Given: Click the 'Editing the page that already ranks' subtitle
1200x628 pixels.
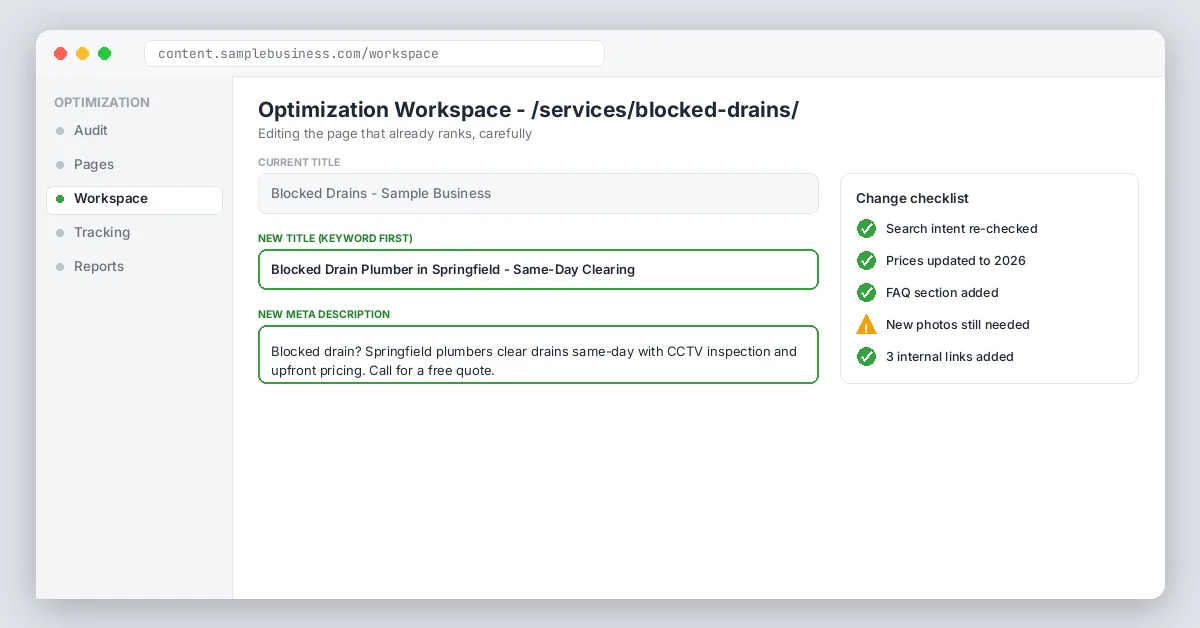Looking at the screenshot, I should pyautogui.click(x=395, y=133).
